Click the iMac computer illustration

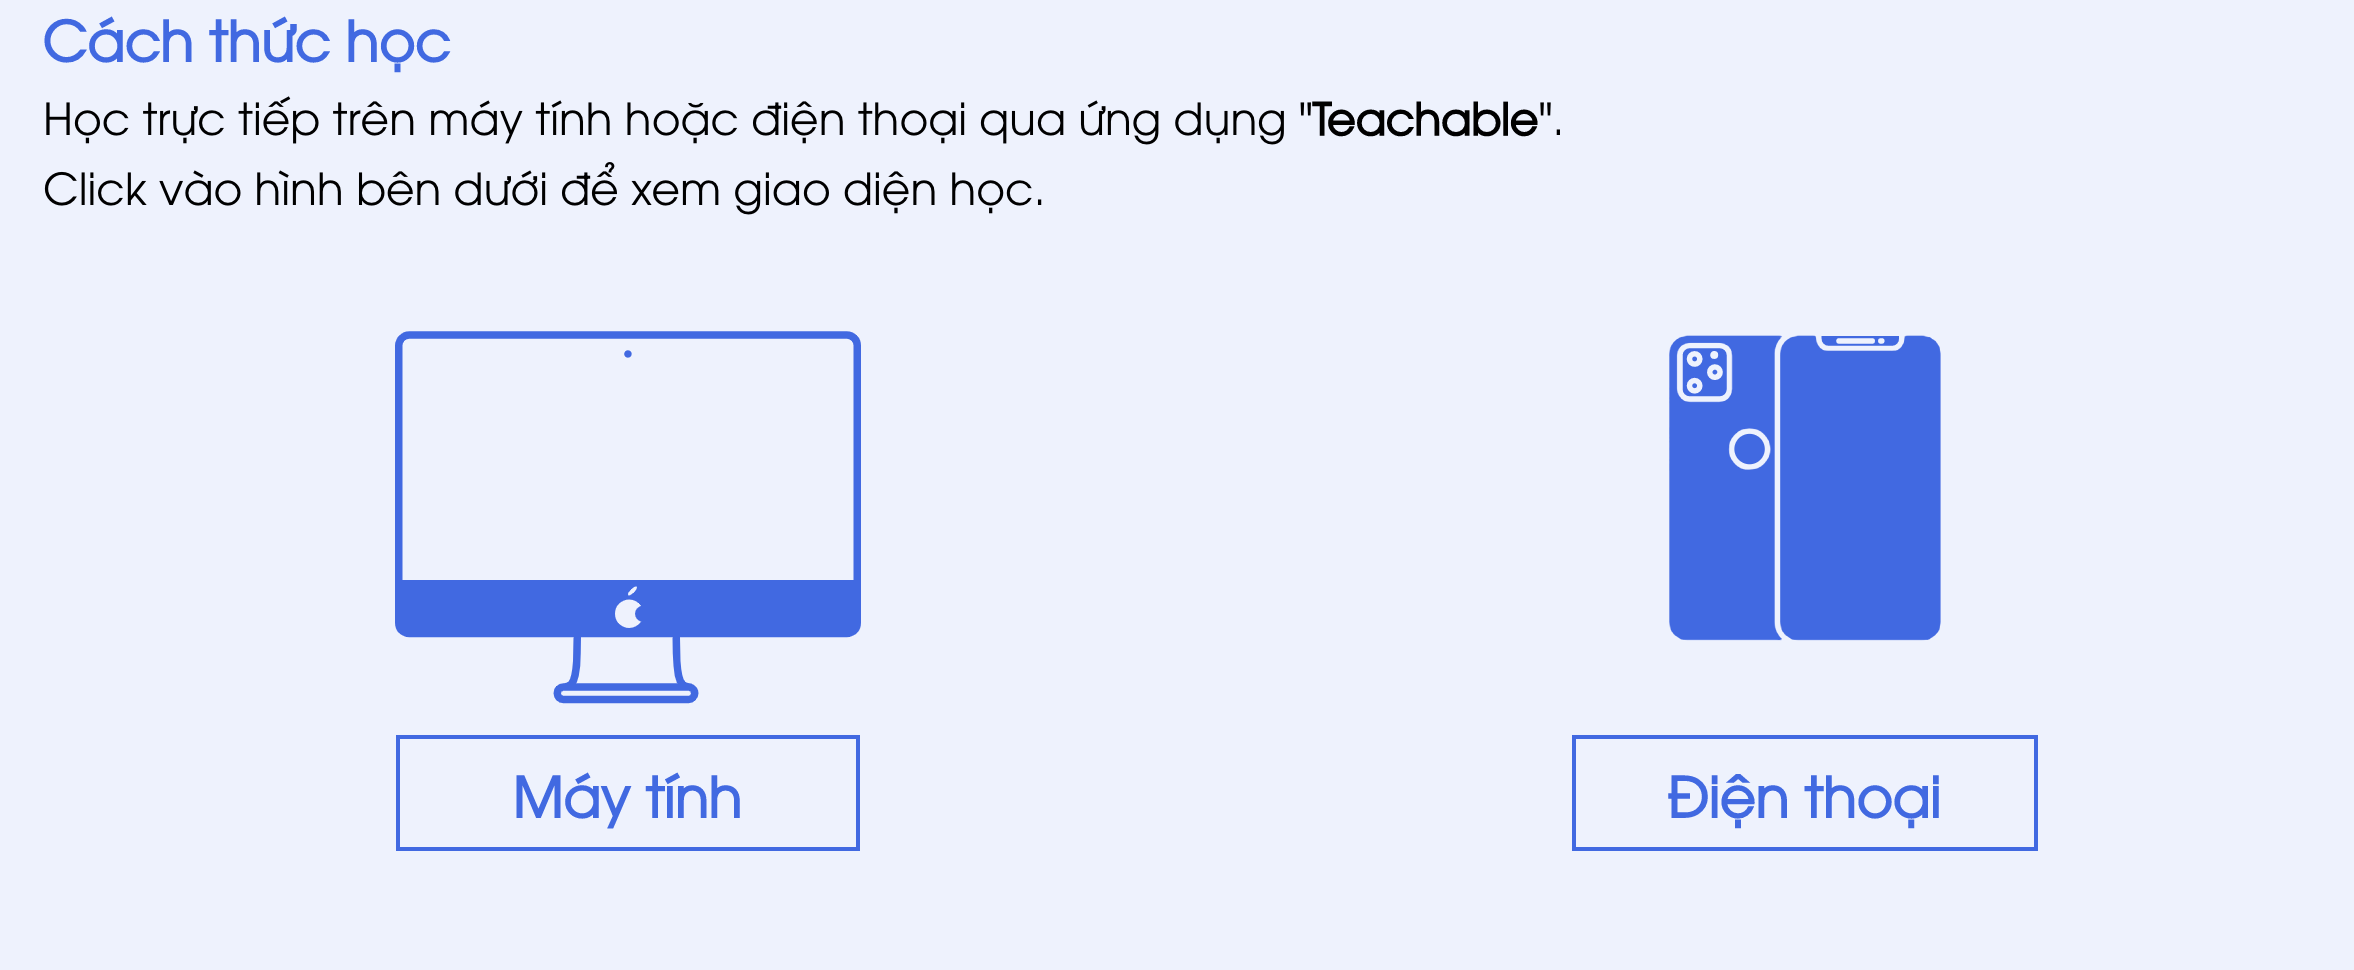coord(627,517)
